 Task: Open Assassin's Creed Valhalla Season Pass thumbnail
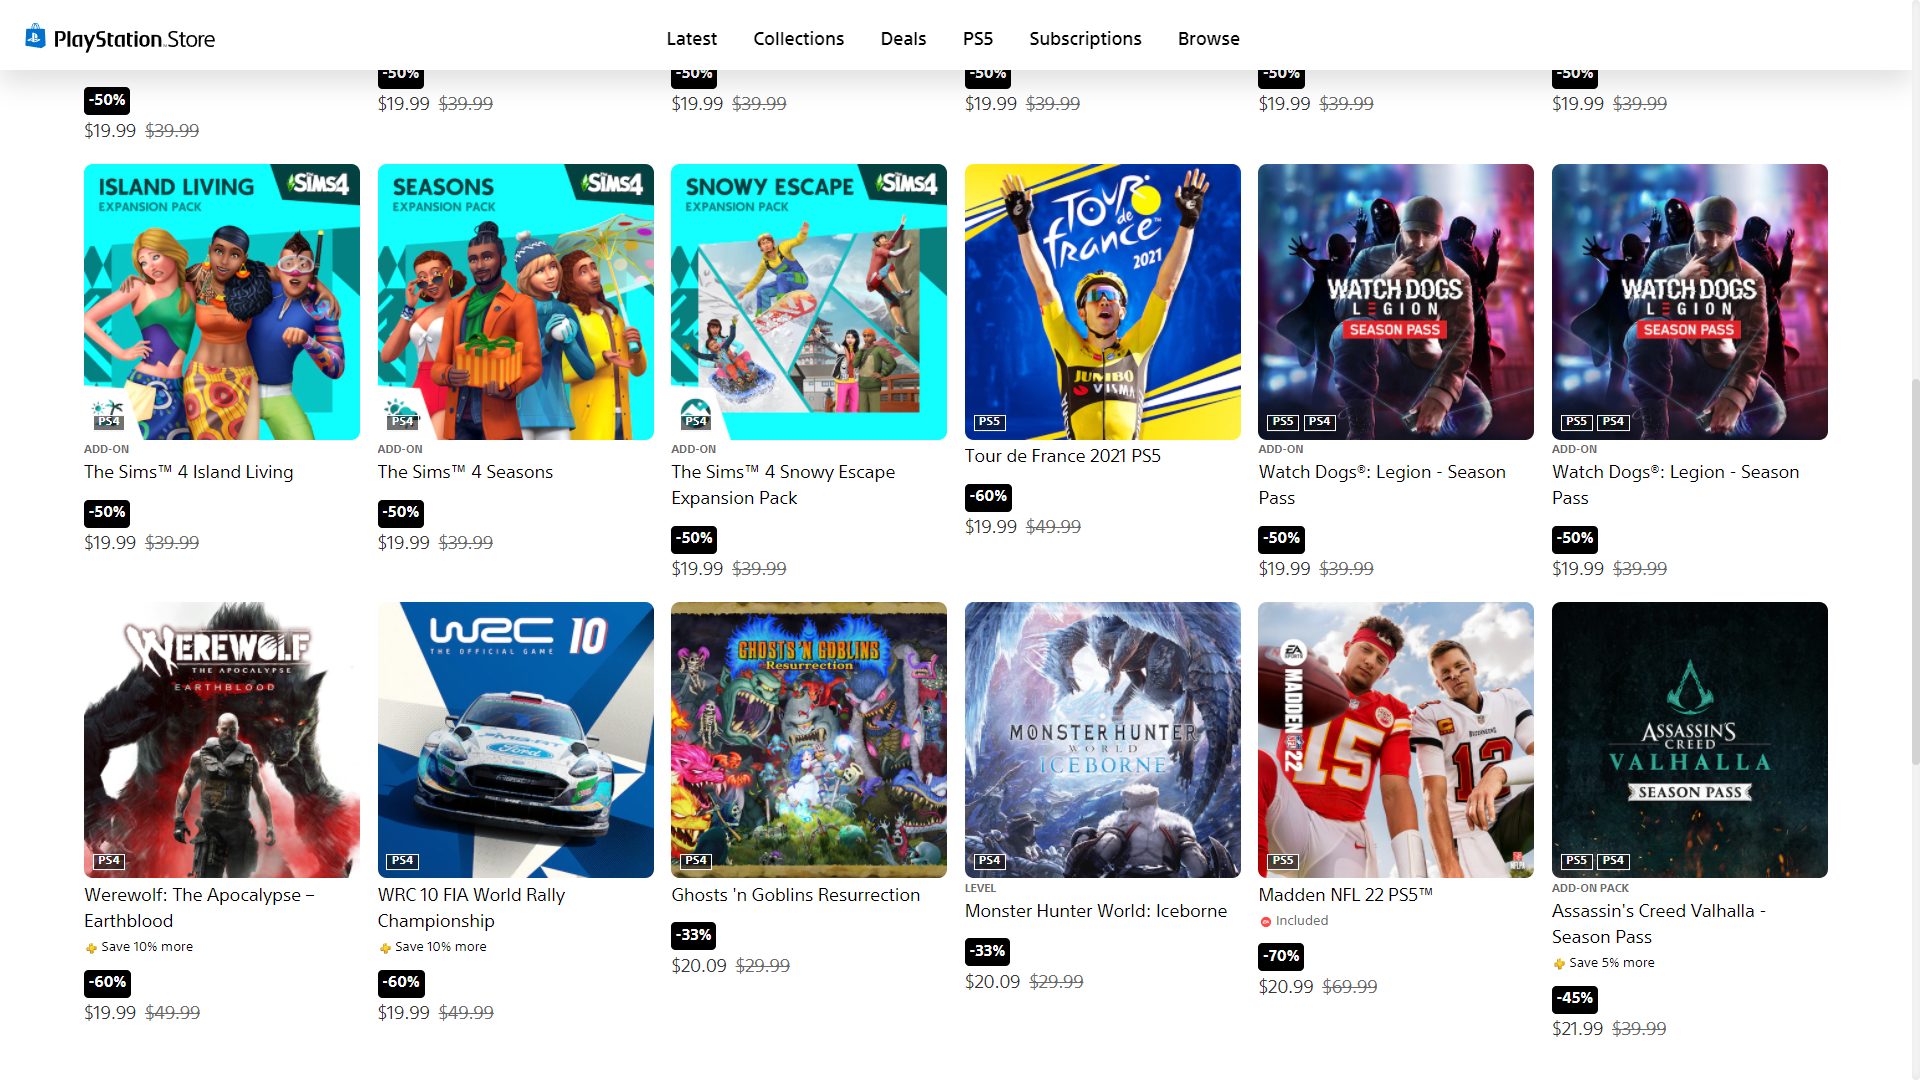pyautogui.click(x=1689, y=740)
